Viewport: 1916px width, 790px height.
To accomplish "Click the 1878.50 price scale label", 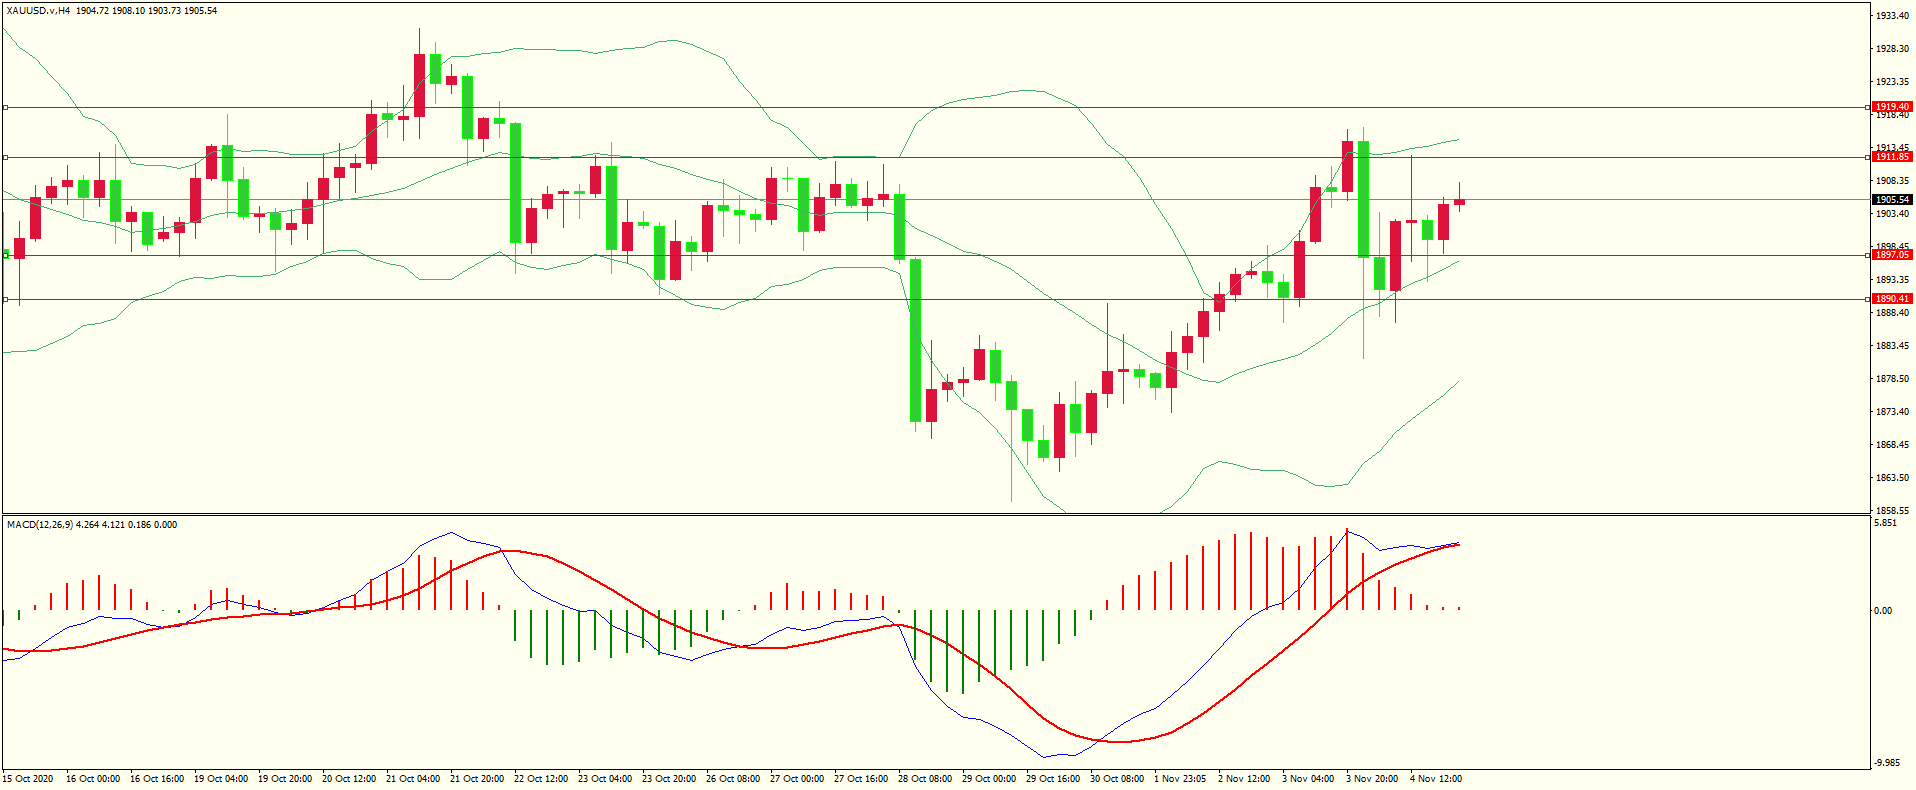I will click(x=1892, y=379).
